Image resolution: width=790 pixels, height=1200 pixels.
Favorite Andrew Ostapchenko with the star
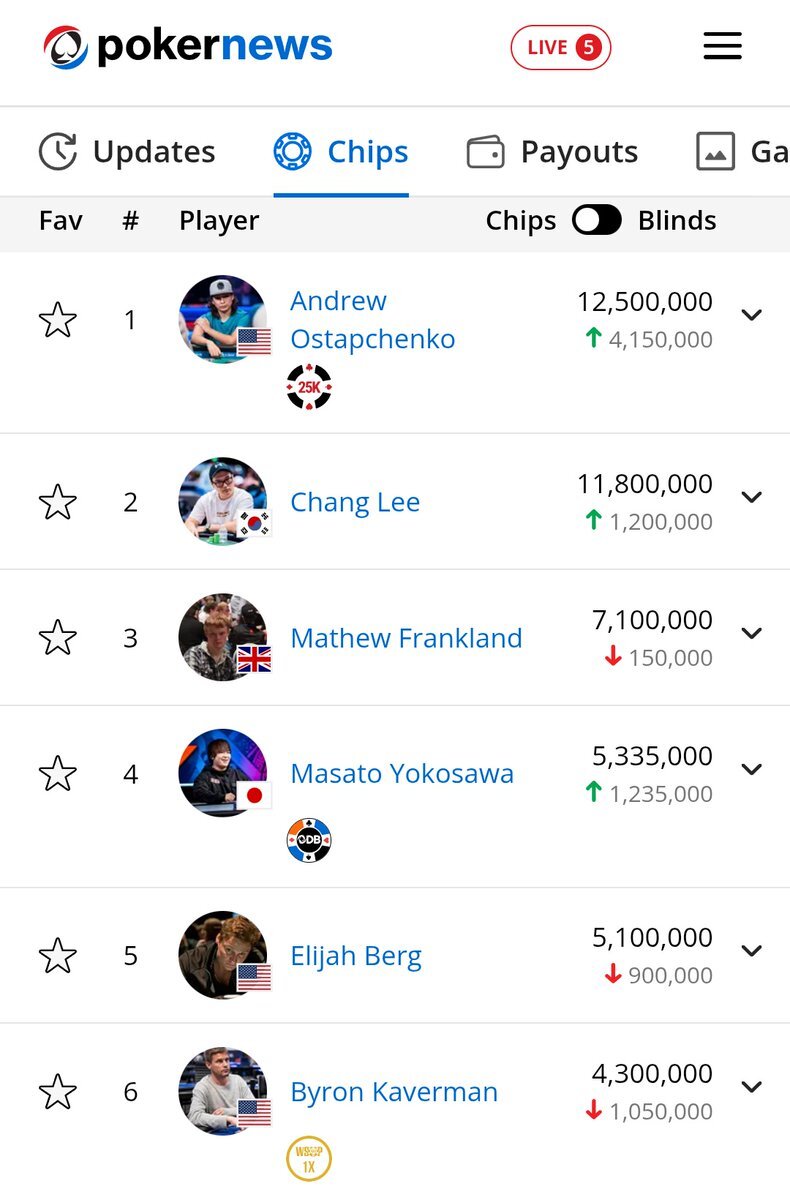click(57, 320)
